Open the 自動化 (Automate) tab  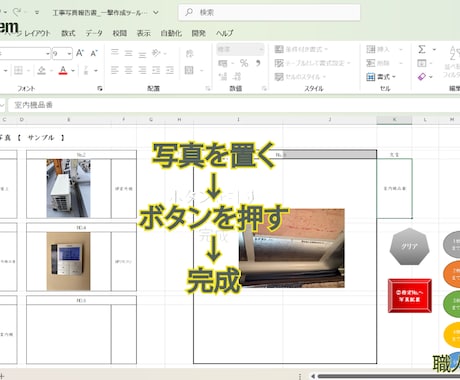(171, 33)
